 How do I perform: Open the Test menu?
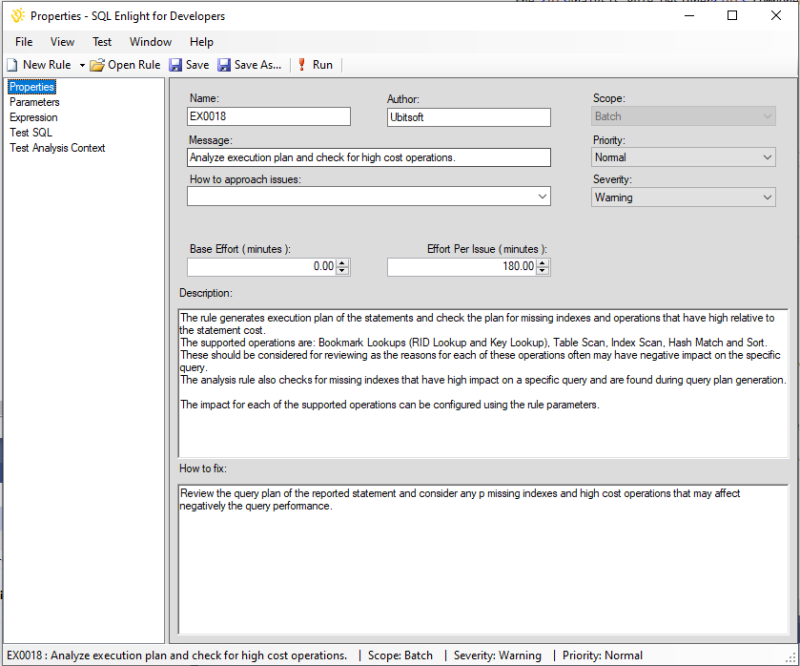coord(102,42)
